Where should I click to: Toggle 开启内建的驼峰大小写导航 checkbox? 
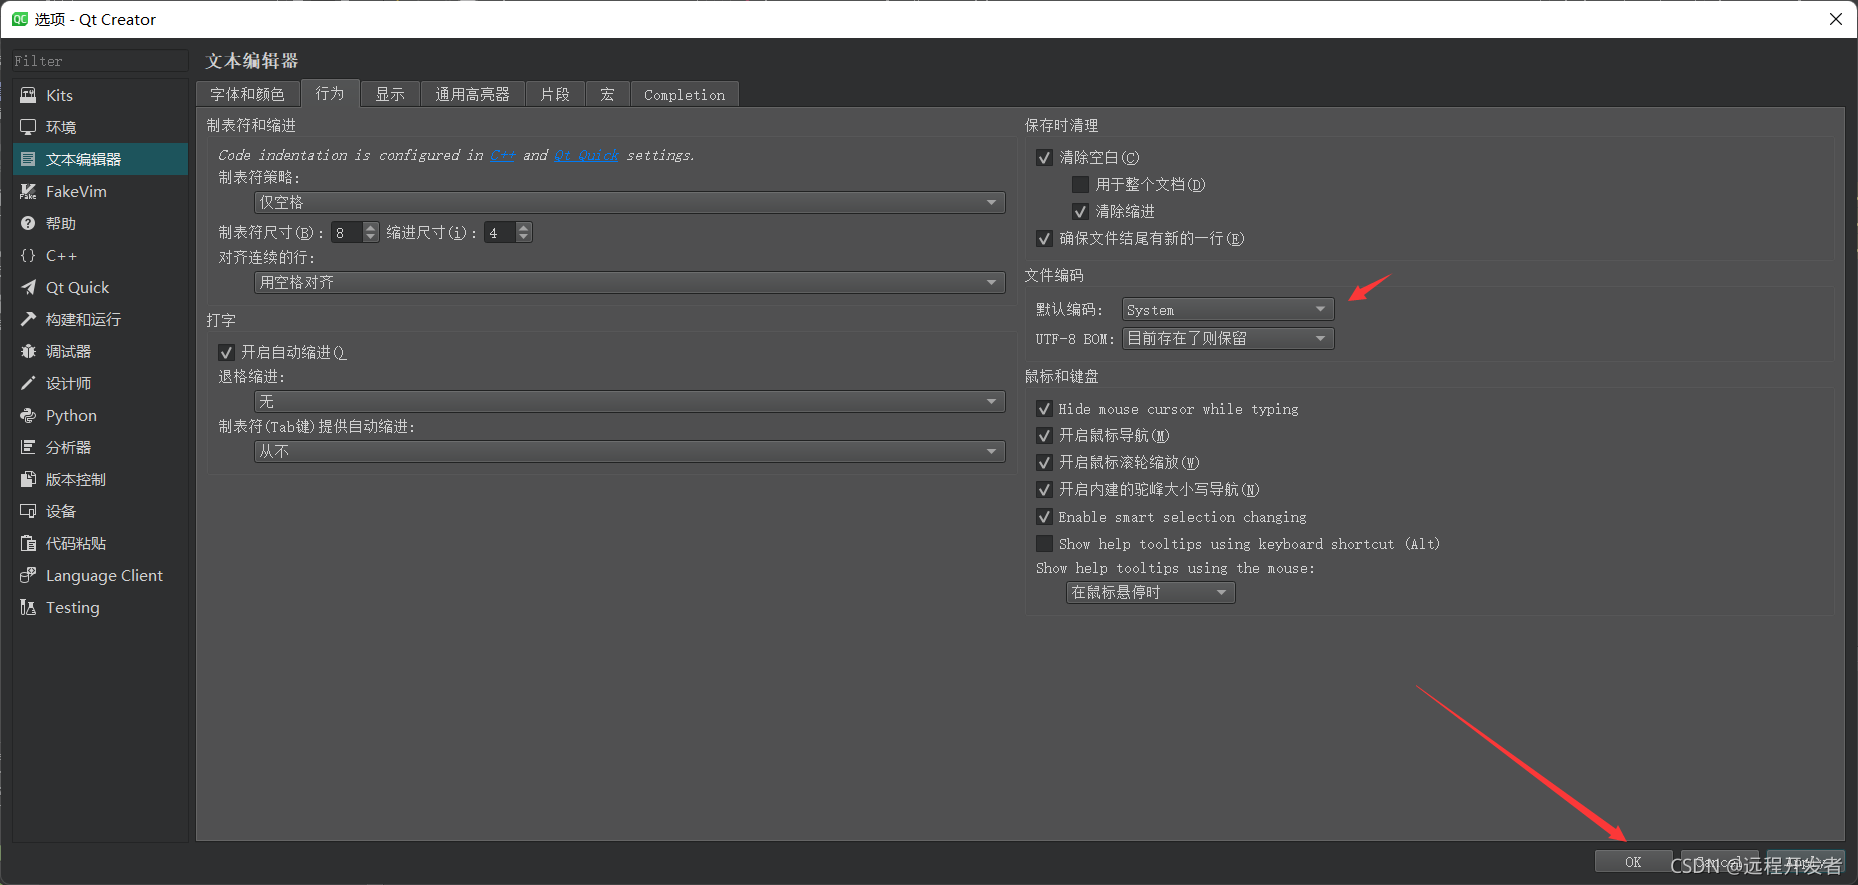point(1044,490)
